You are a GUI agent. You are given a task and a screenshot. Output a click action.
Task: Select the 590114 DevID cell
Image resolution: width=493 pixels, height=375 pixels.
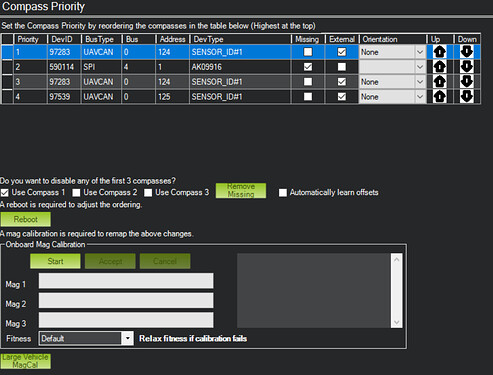pyautogui.click(x=64, y=67)
